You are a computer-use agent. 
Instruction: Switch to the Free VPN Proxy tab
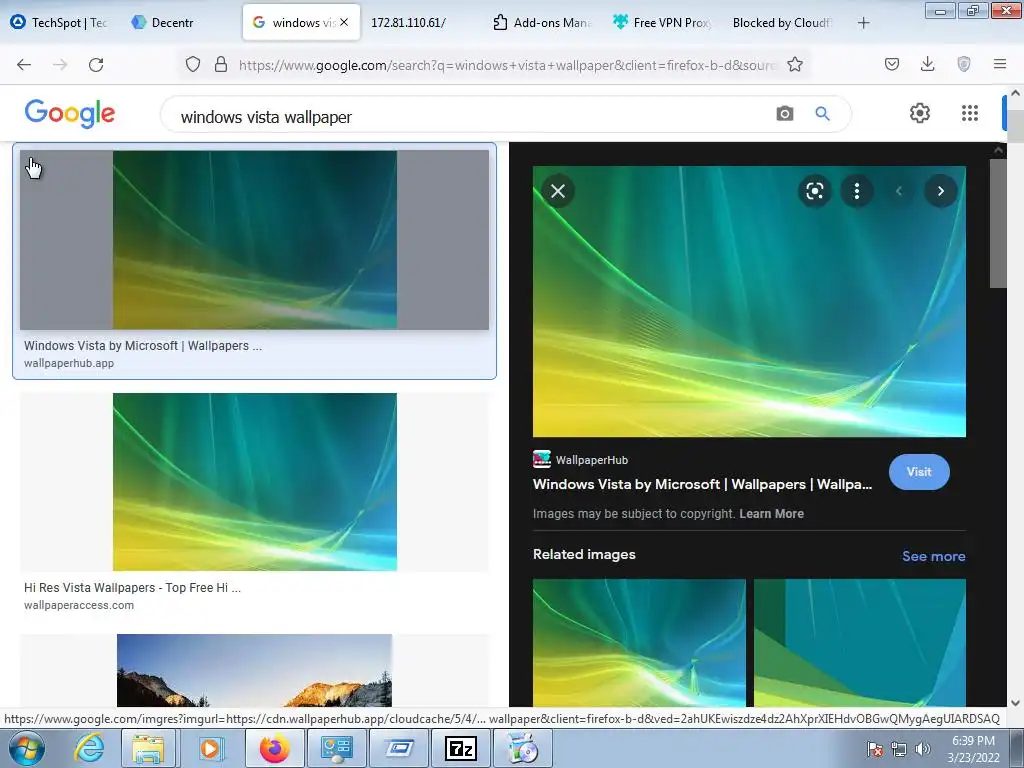pyautogui.click(x=661, y=22)
